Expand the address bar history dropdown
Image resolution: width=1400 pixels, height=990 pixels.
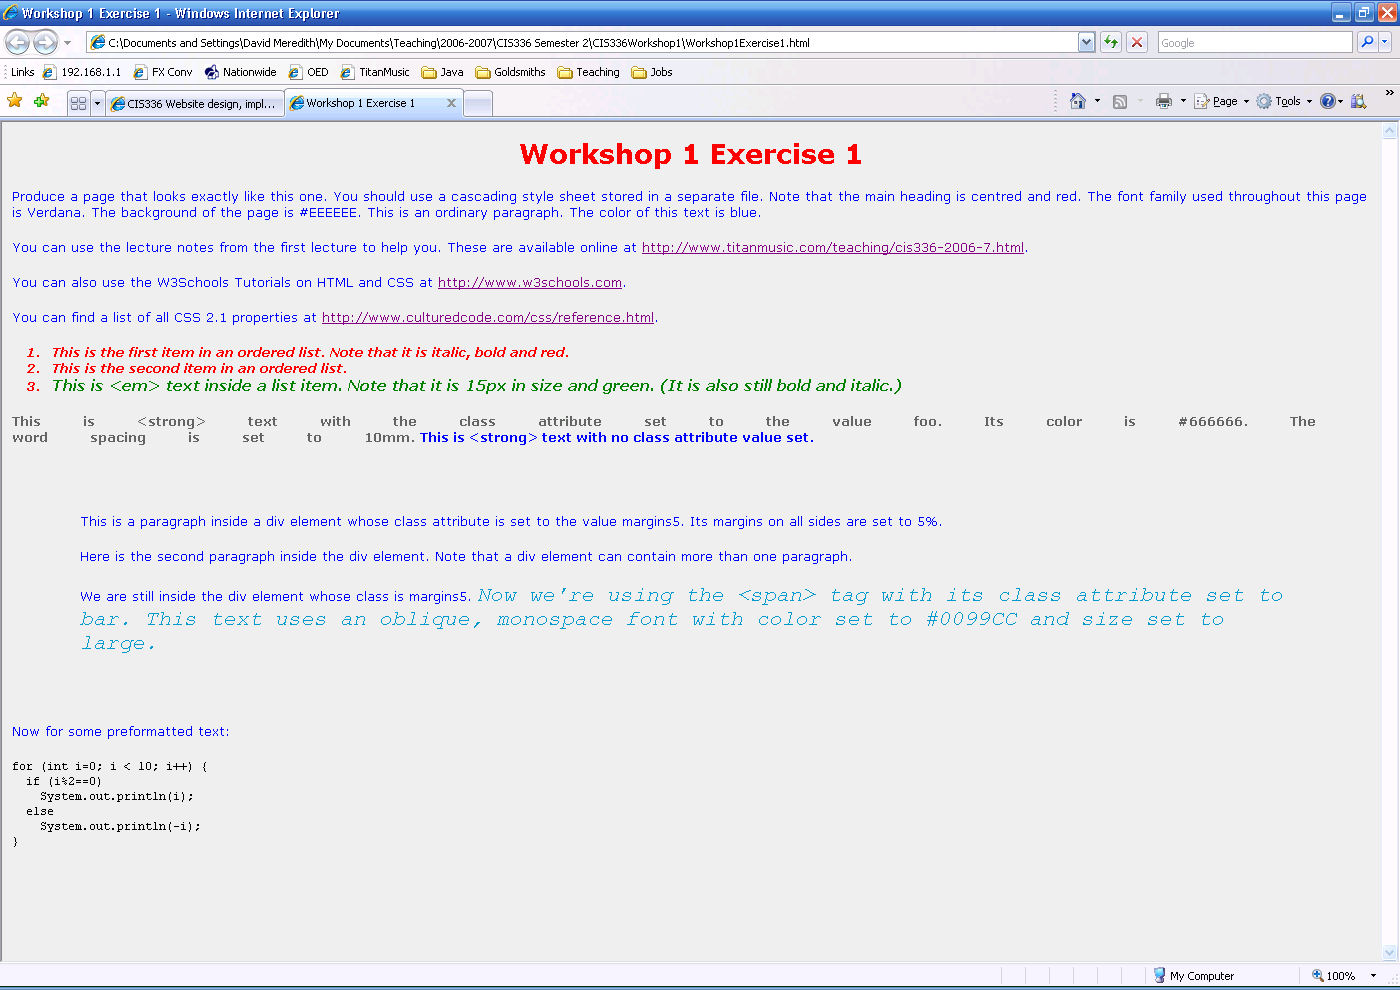click(1086, 42)
